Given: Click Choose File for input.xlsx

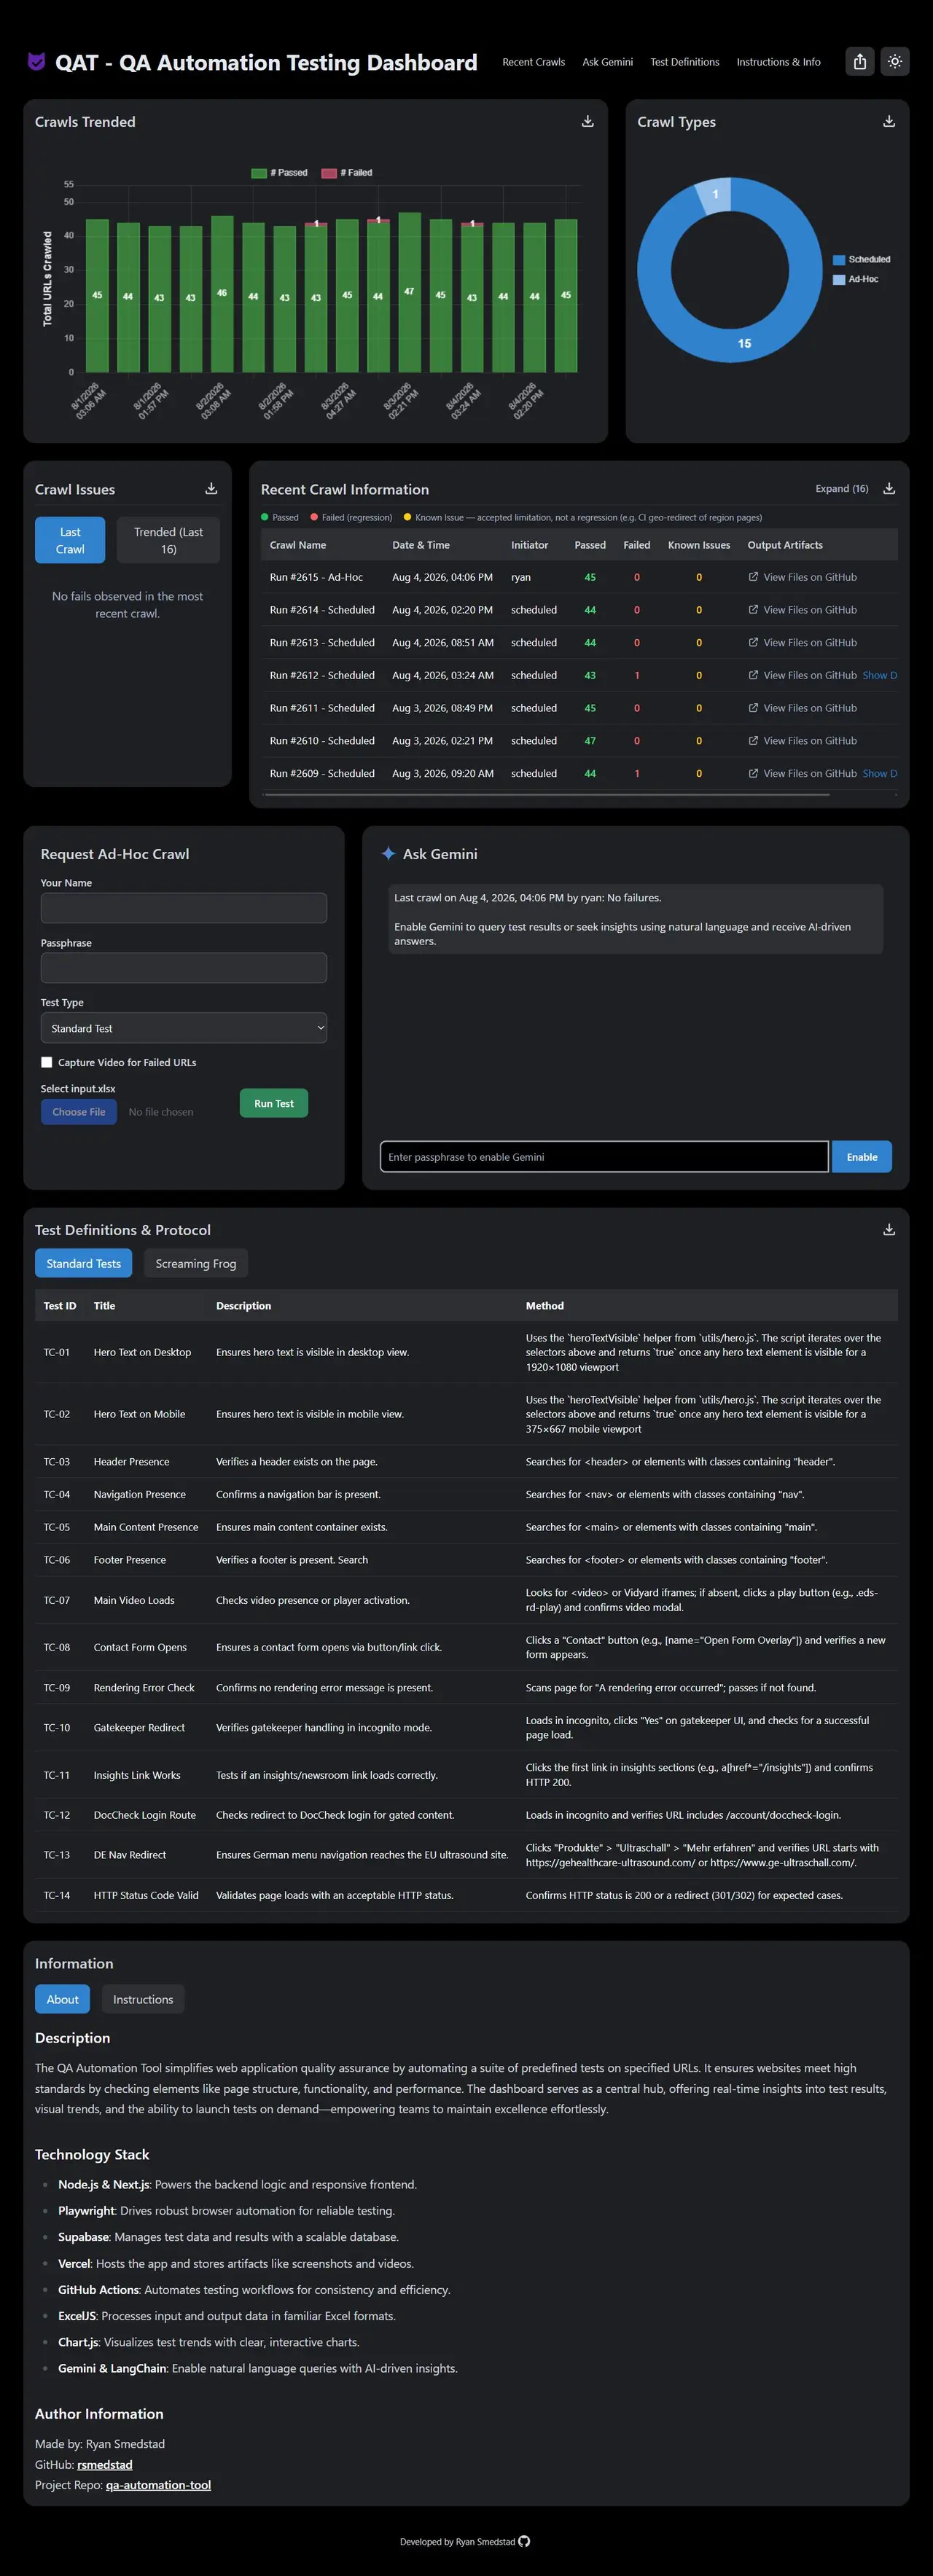Looking at the screenshot, I should pyautogui.click(x=79, y=1112).
